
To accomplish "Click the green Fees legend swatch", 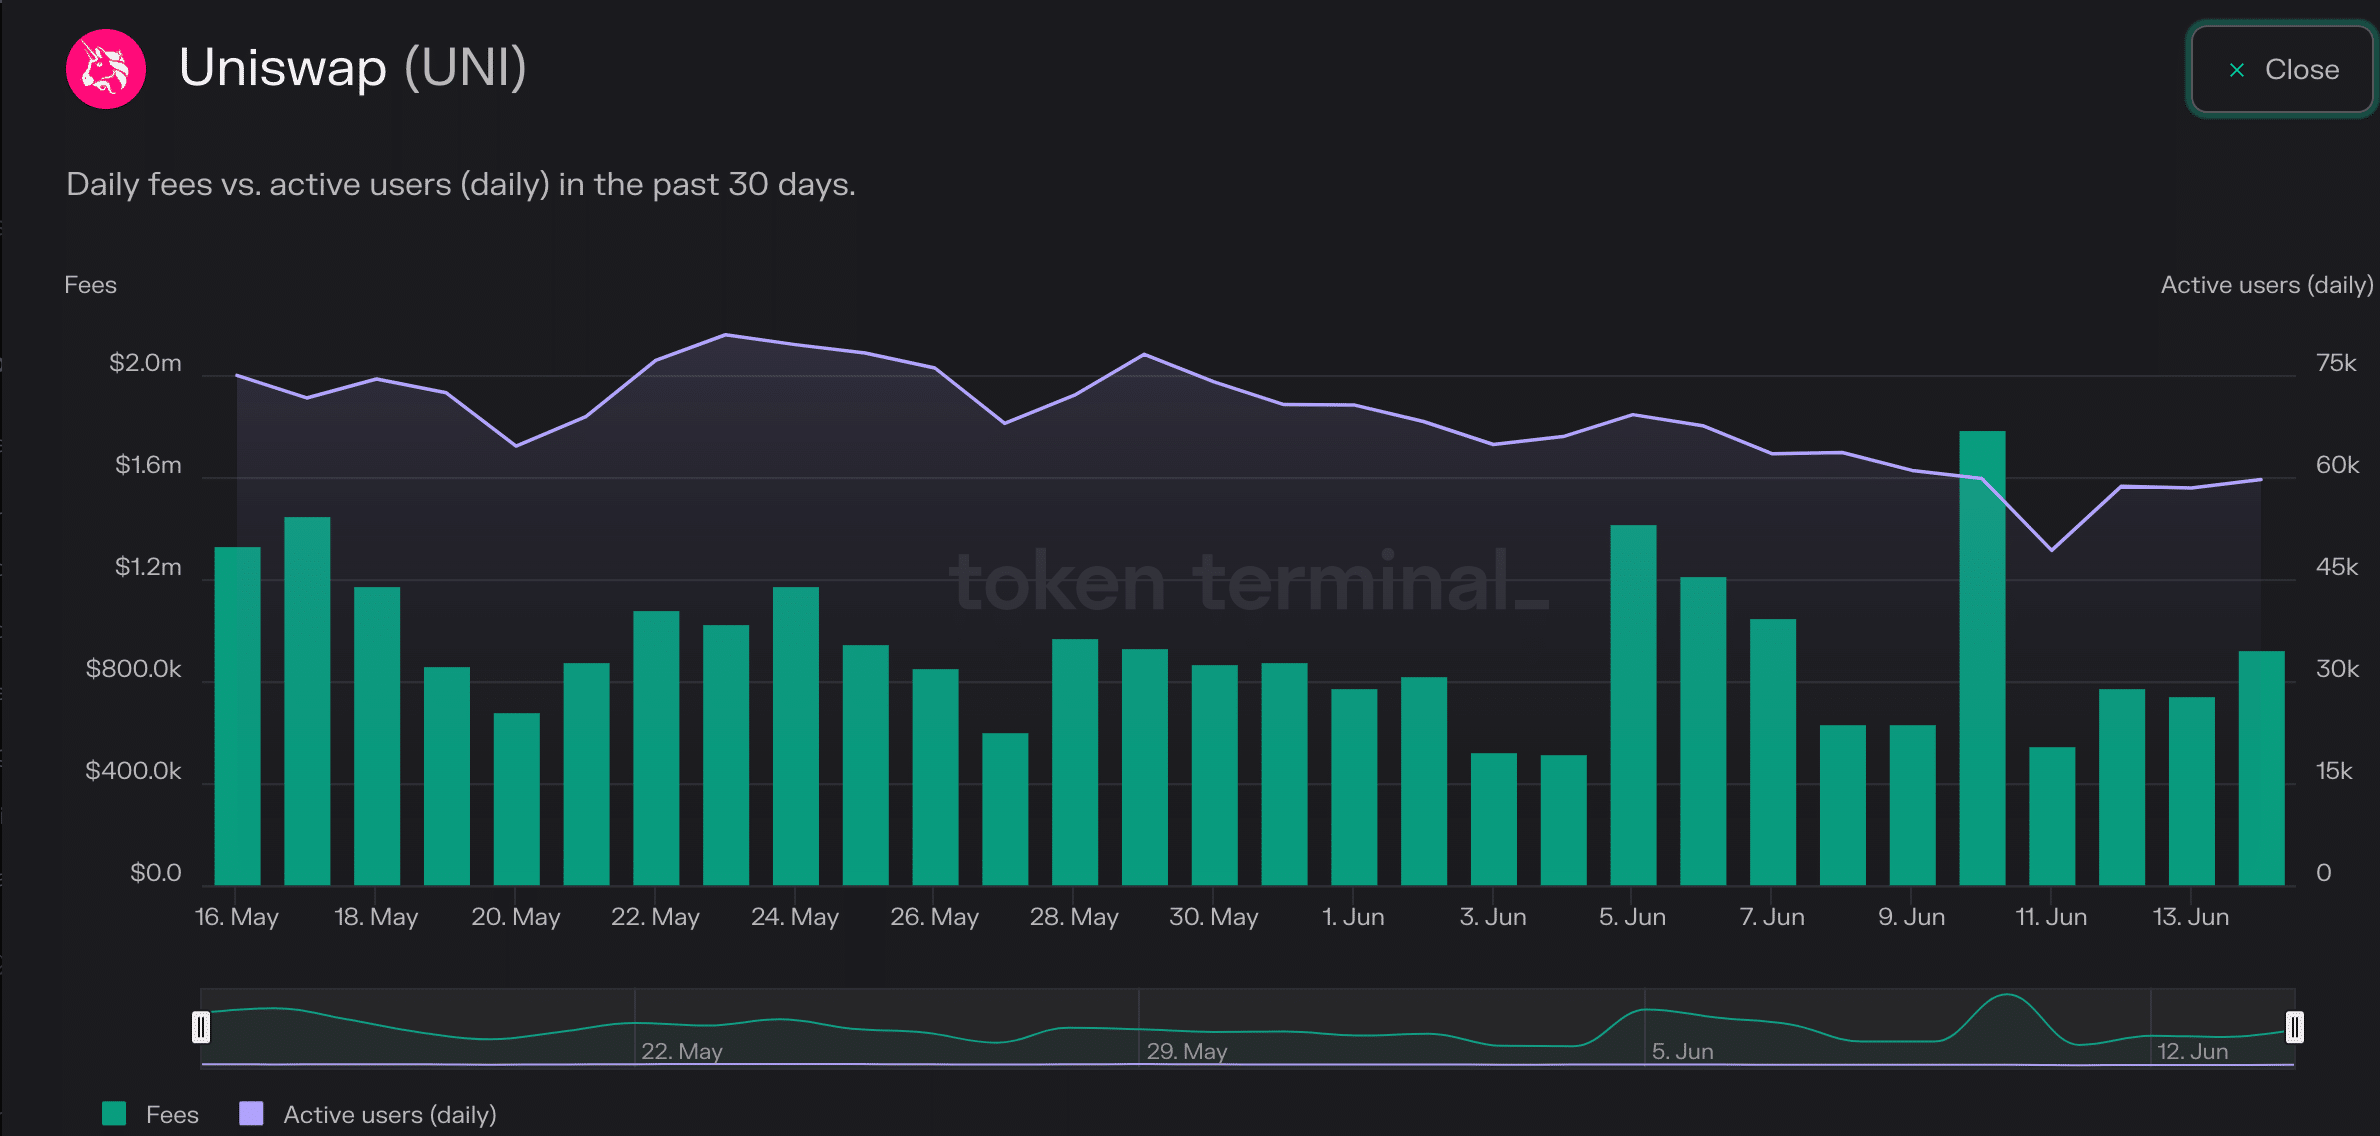I will click(114, 1114).
